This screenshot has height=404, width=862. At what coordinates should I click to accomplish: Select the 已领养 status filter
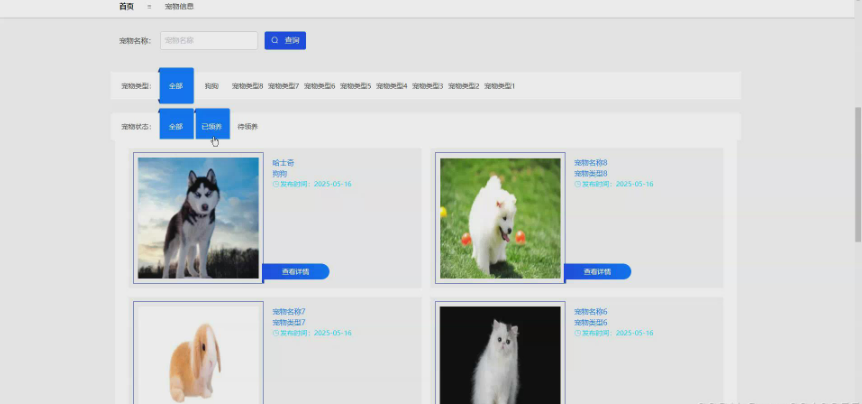pos(212,125)
